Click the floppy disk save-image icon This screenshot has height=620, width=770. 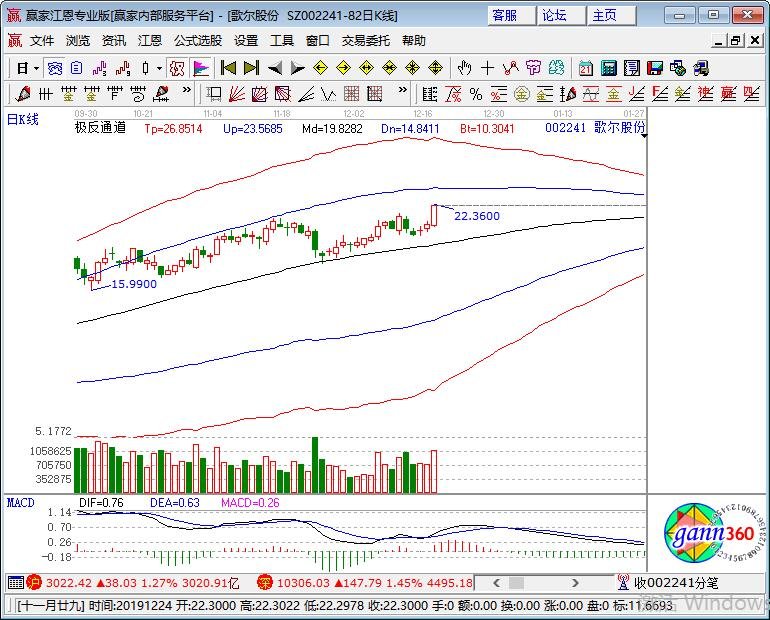[x=655, y=68]
